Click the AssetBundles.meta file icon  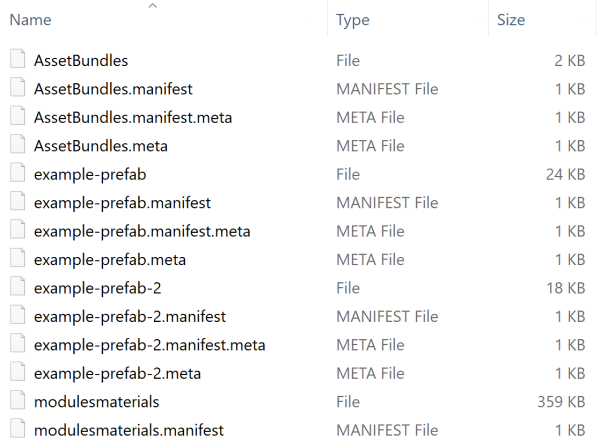17,146
